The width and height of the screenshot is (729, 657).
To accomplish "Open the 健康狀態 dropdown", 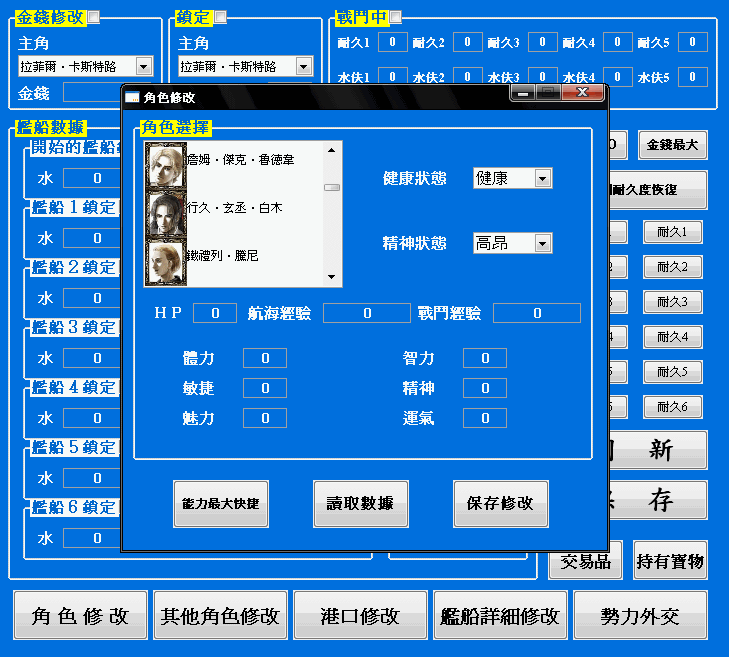I will [542, 178].
